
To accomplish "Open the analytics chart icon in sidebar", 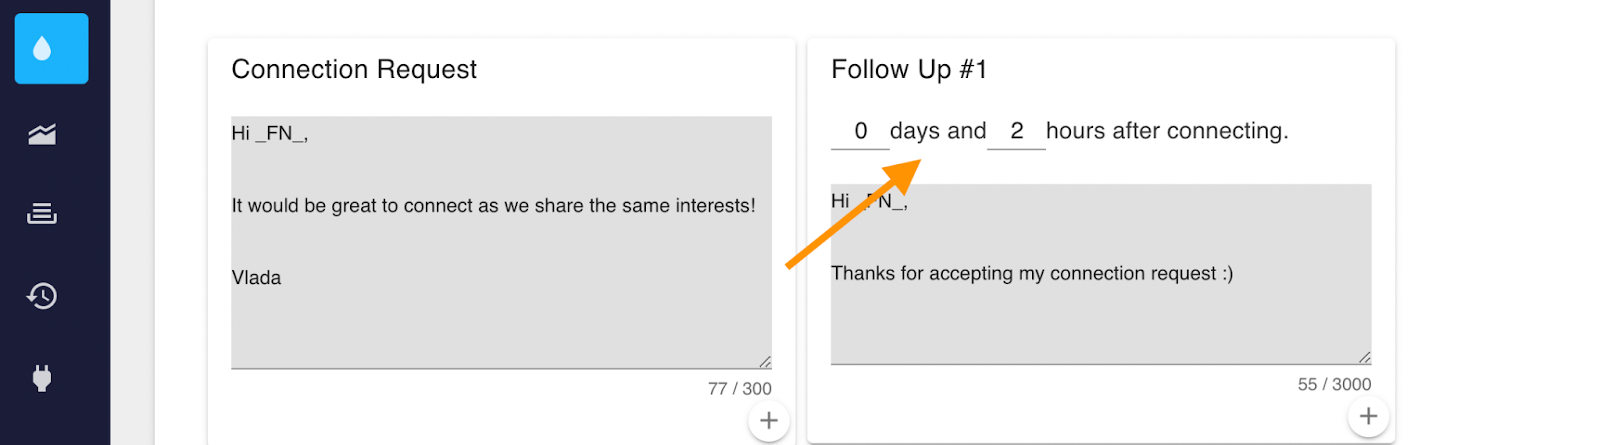I will click(x=42, y=134).
